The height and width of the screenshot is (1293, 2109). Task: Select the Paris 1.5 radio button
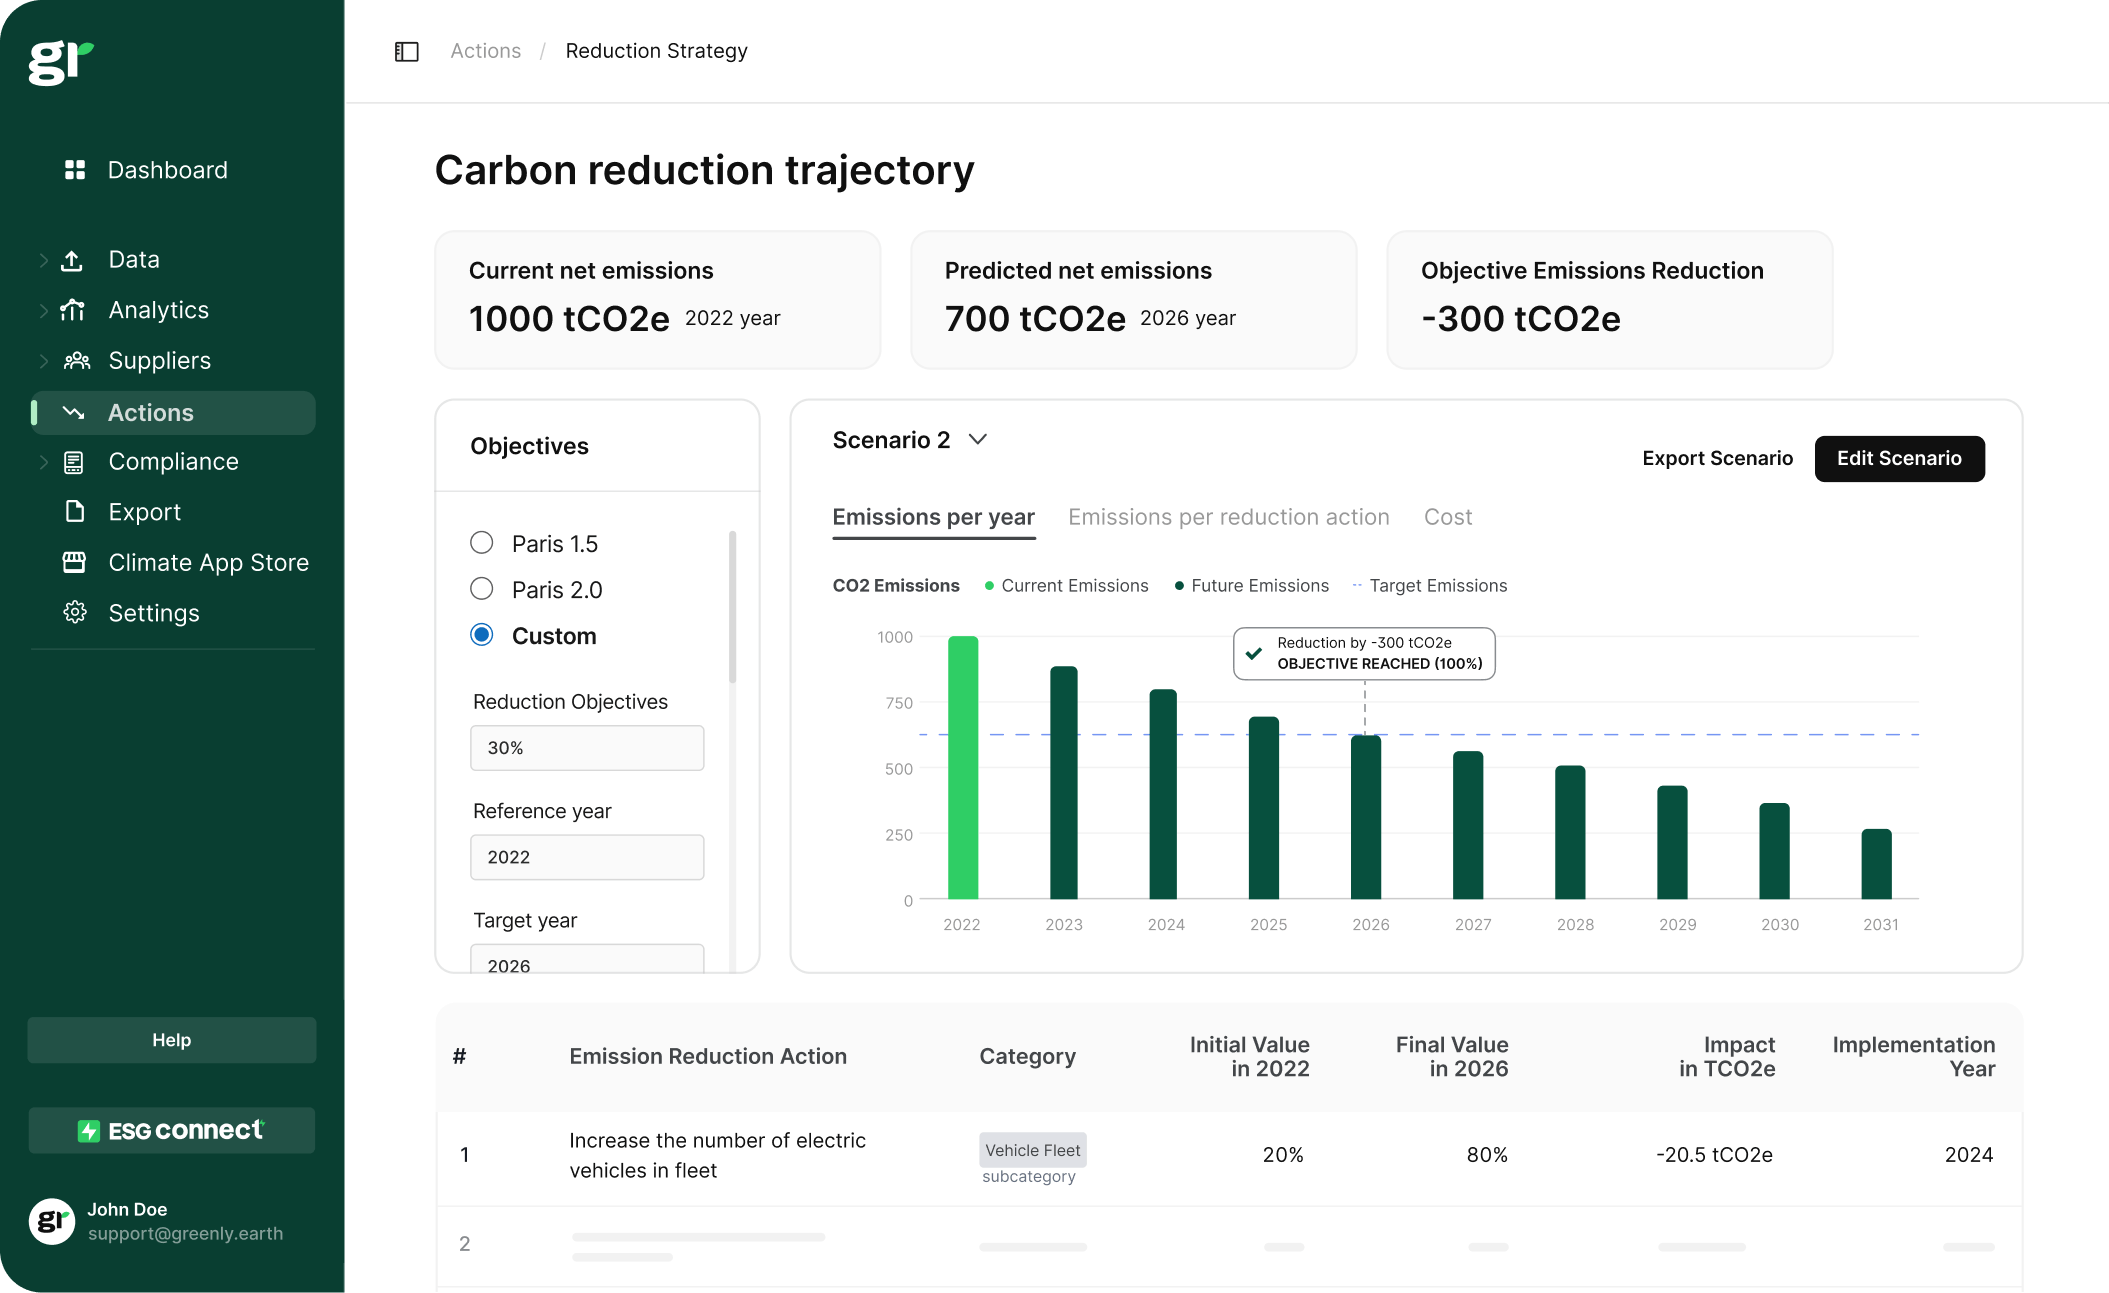pos(479,543)
